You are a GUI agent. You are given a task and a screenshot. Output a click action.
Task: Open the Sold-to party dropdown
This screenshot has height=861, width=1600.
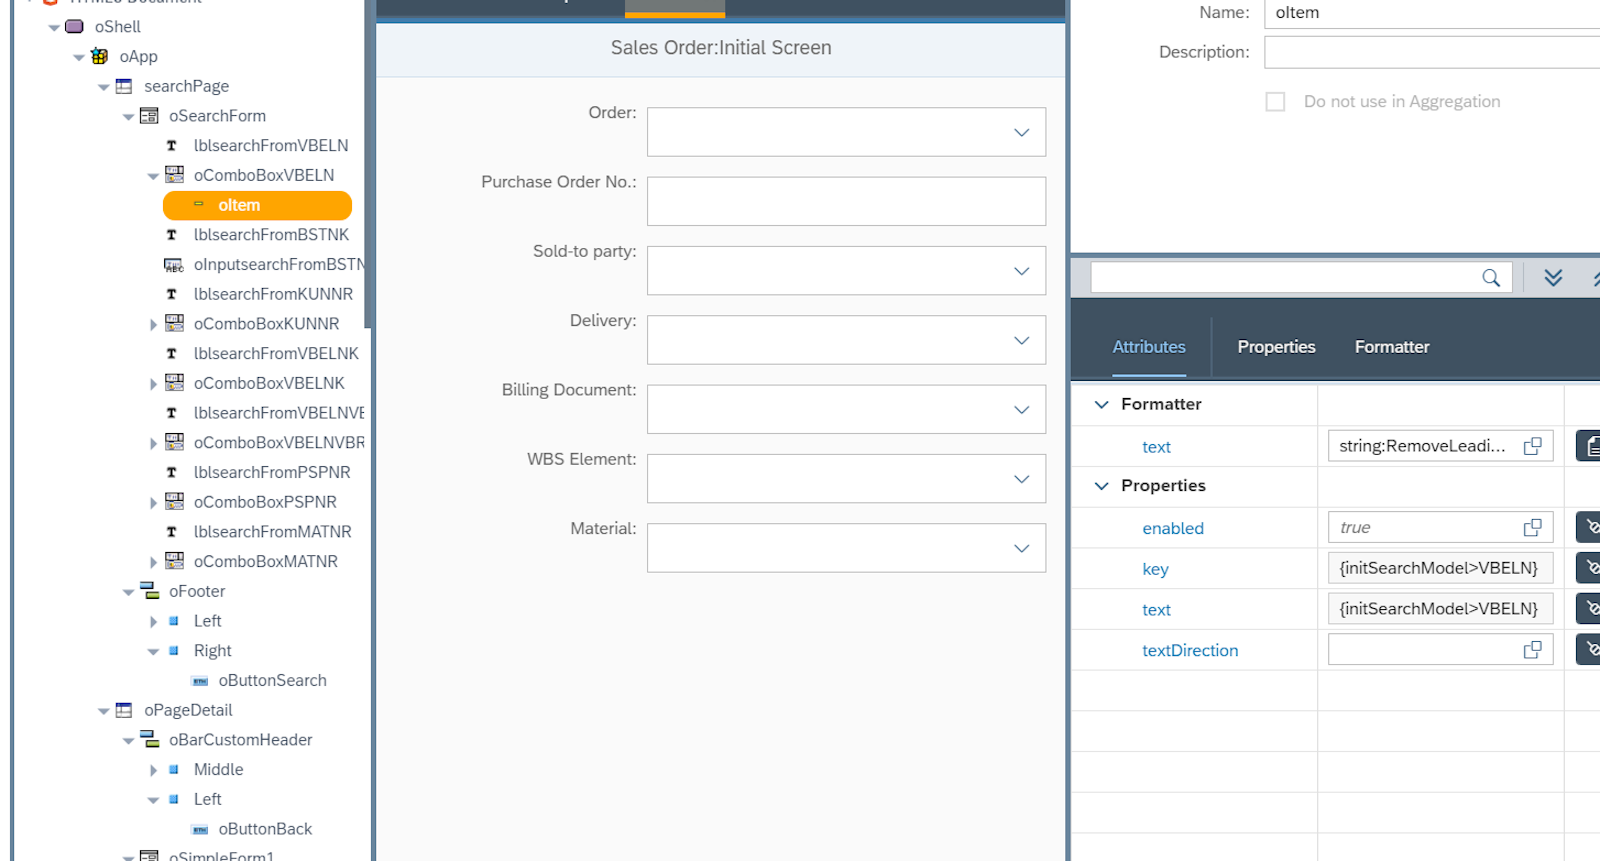(x=1021, y=271)
